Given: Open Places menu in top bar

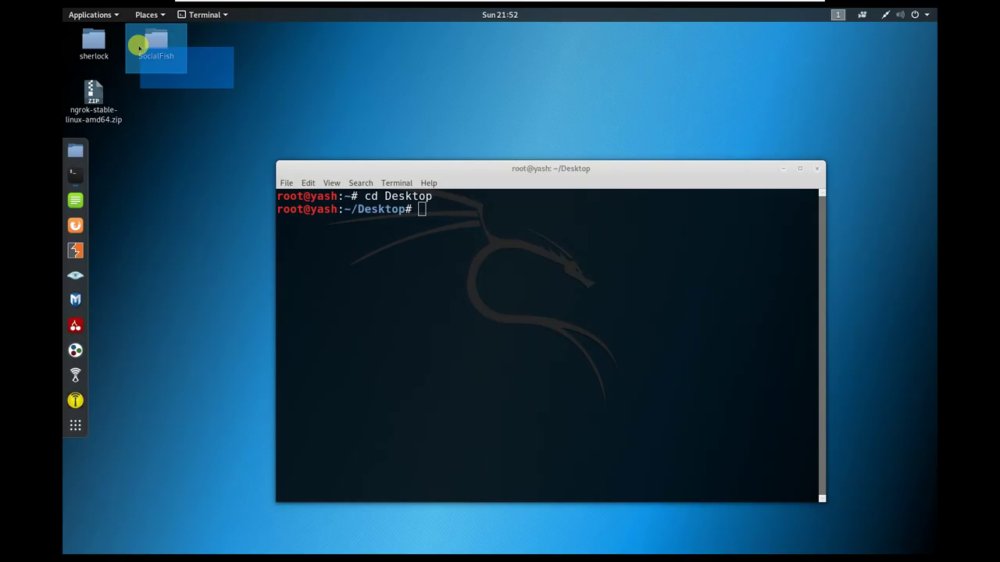Looking at the screenshot, I should click(x=149, y=15).
